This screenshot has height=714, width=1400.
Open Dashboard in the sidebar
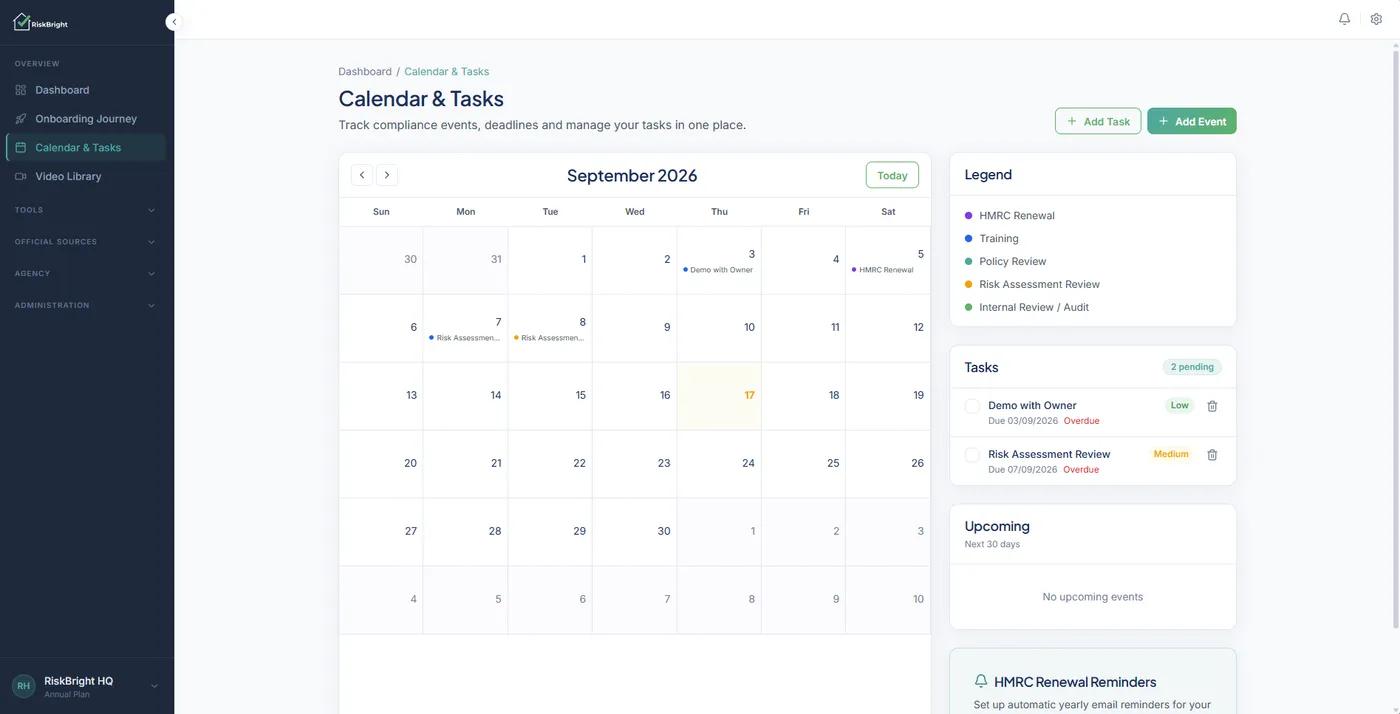click(x=86, y=90)
